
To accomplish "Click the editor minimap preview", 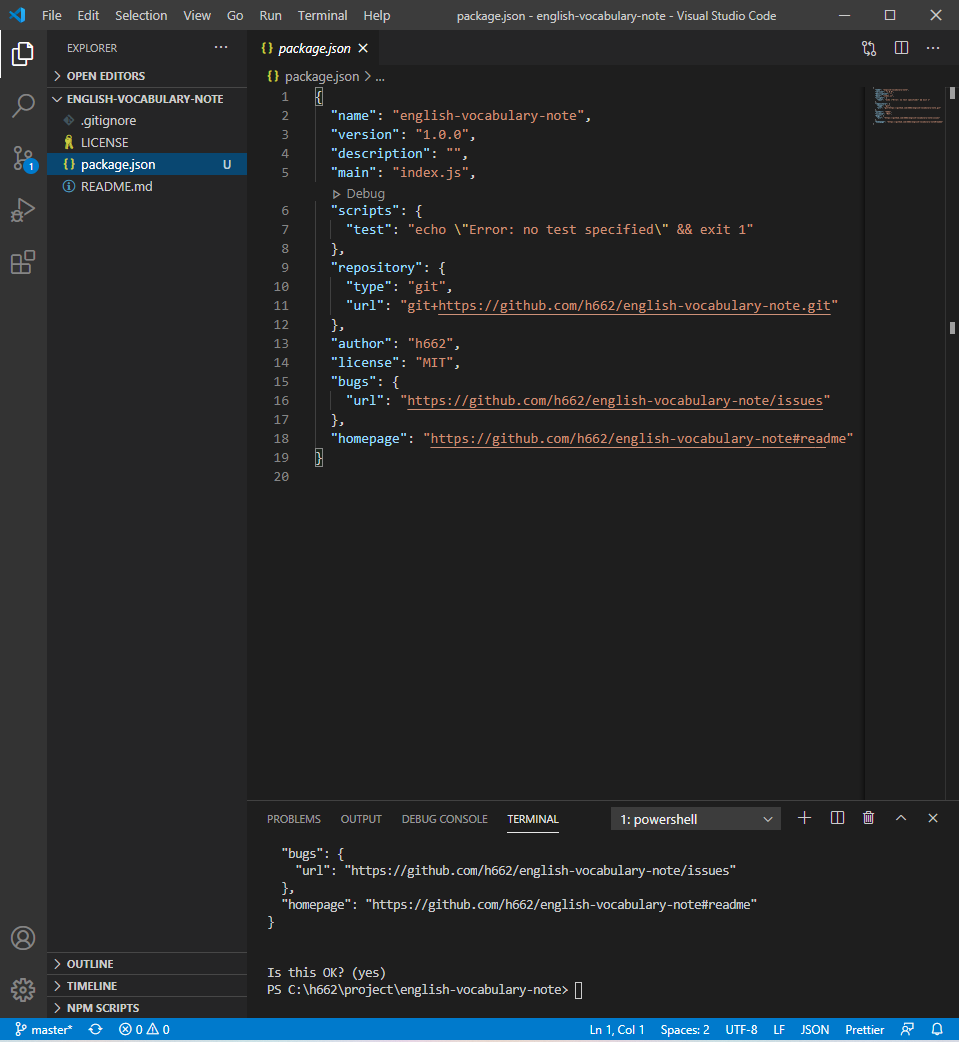I will point(908,106).
